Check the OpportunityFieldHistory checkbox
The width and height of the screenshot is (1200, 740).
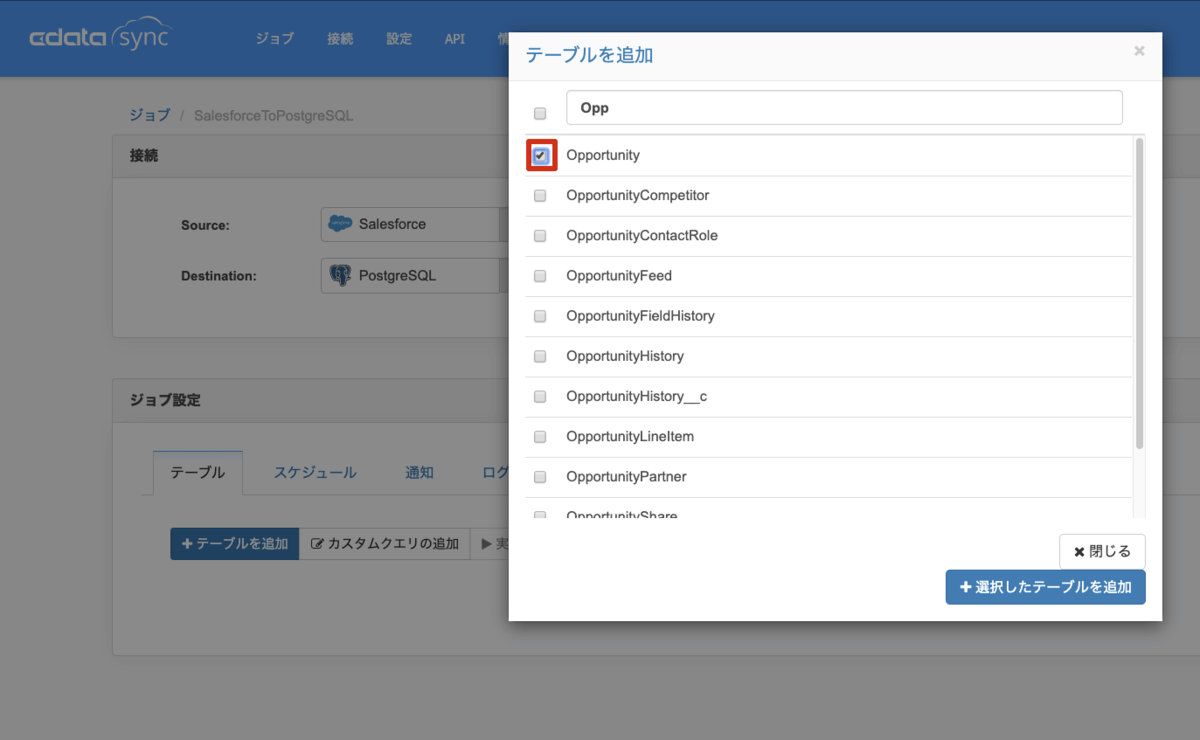[540, 316]
